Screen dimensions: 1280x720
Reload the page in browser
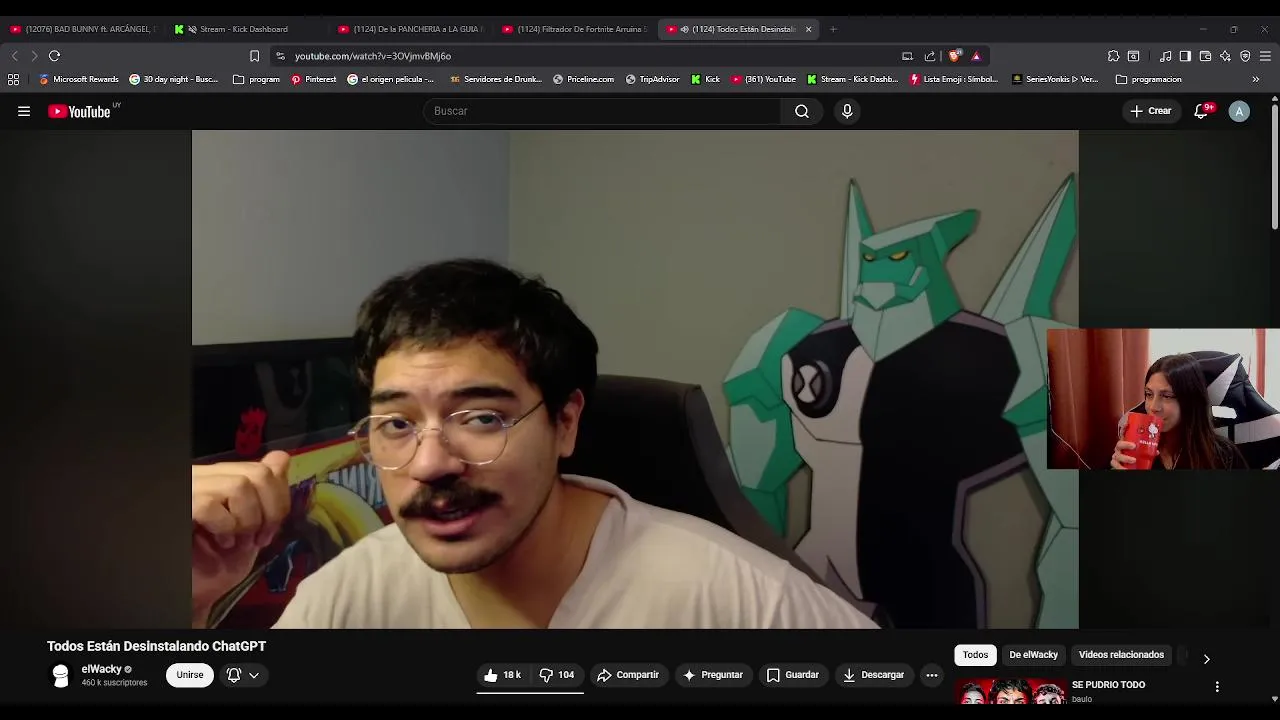point(54,56)
